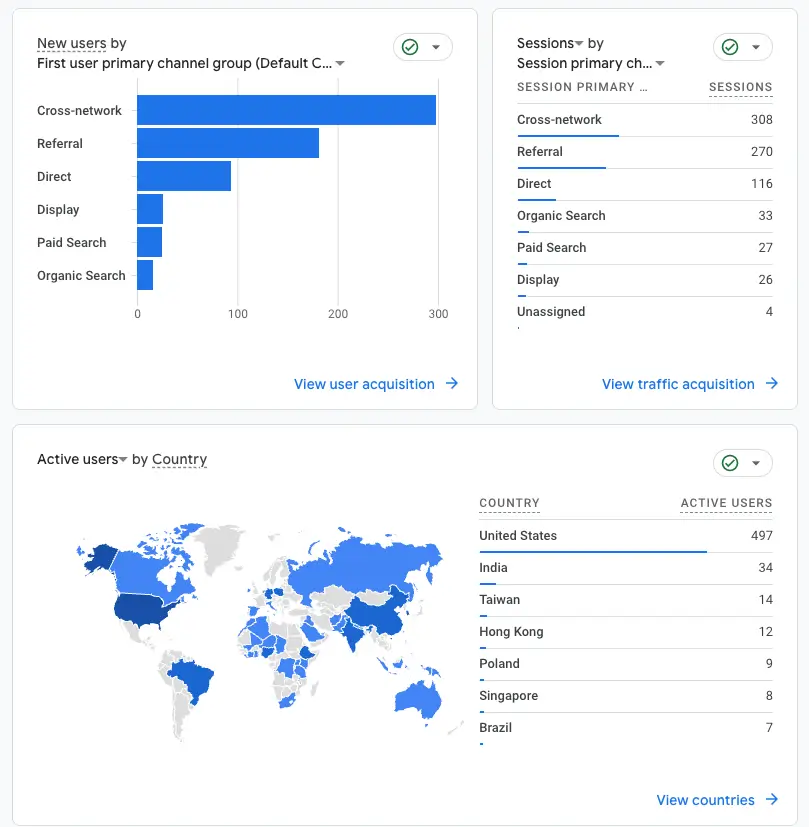The width and height of the screenshot is (809, 827).
Task: Click India row in country table
Action: (x=626, y=569)
